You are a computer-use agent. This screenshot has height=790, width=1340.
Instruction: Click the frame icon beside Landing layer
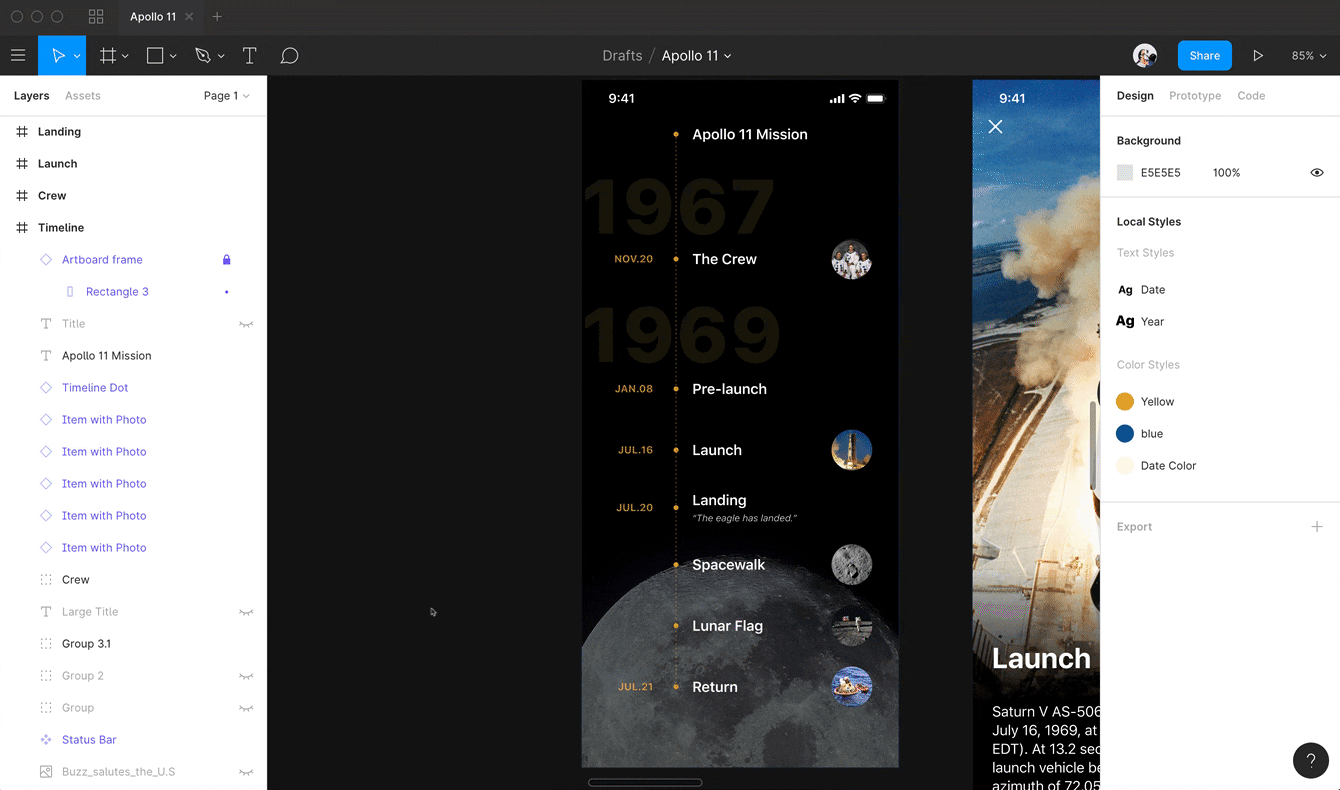(22, 132)
